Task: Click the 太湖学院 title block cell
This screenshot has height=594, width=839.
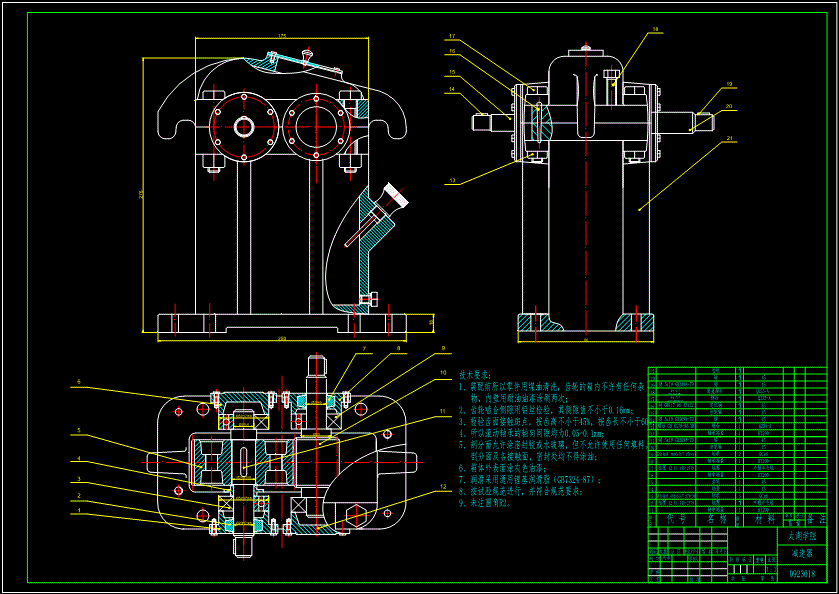Action: tap(802, 536)
